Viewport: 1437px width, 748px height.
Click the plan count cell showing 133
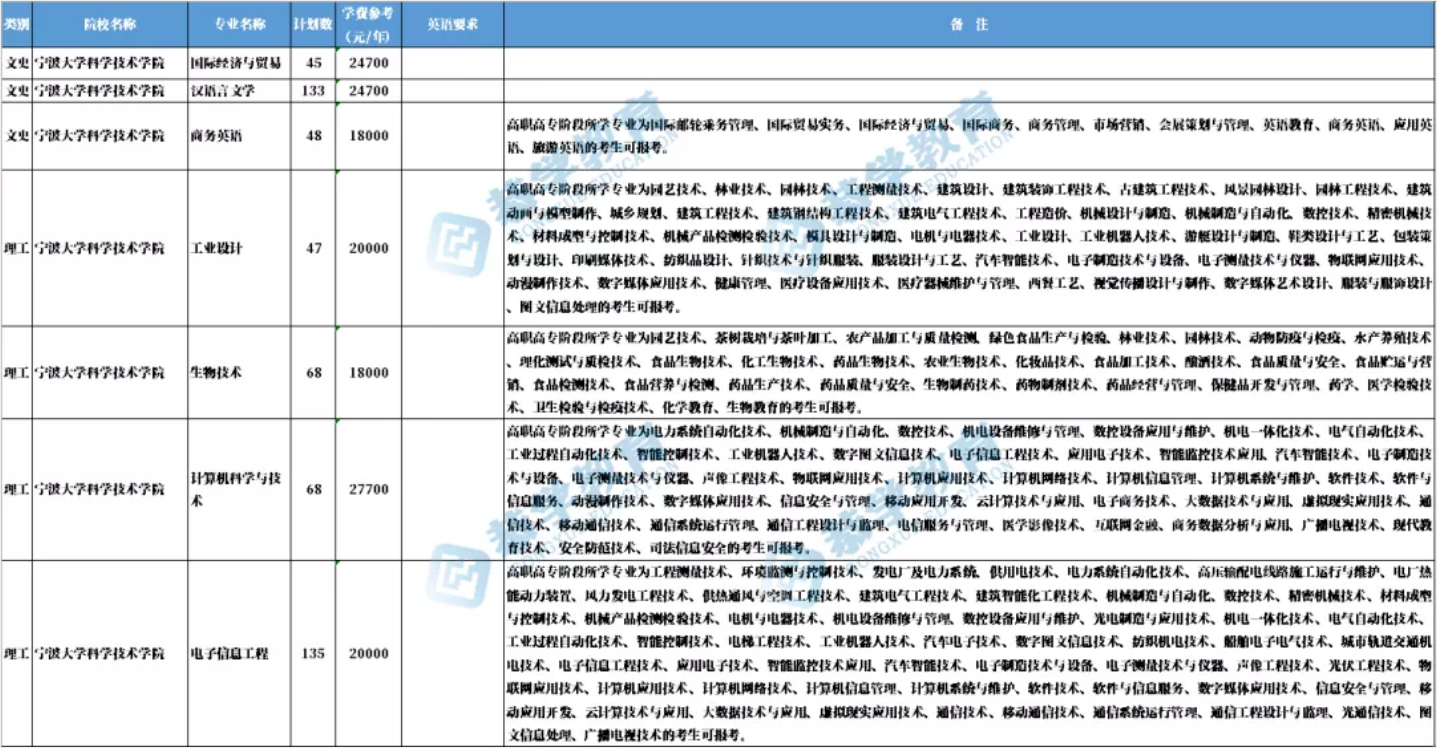pos(313,91)
